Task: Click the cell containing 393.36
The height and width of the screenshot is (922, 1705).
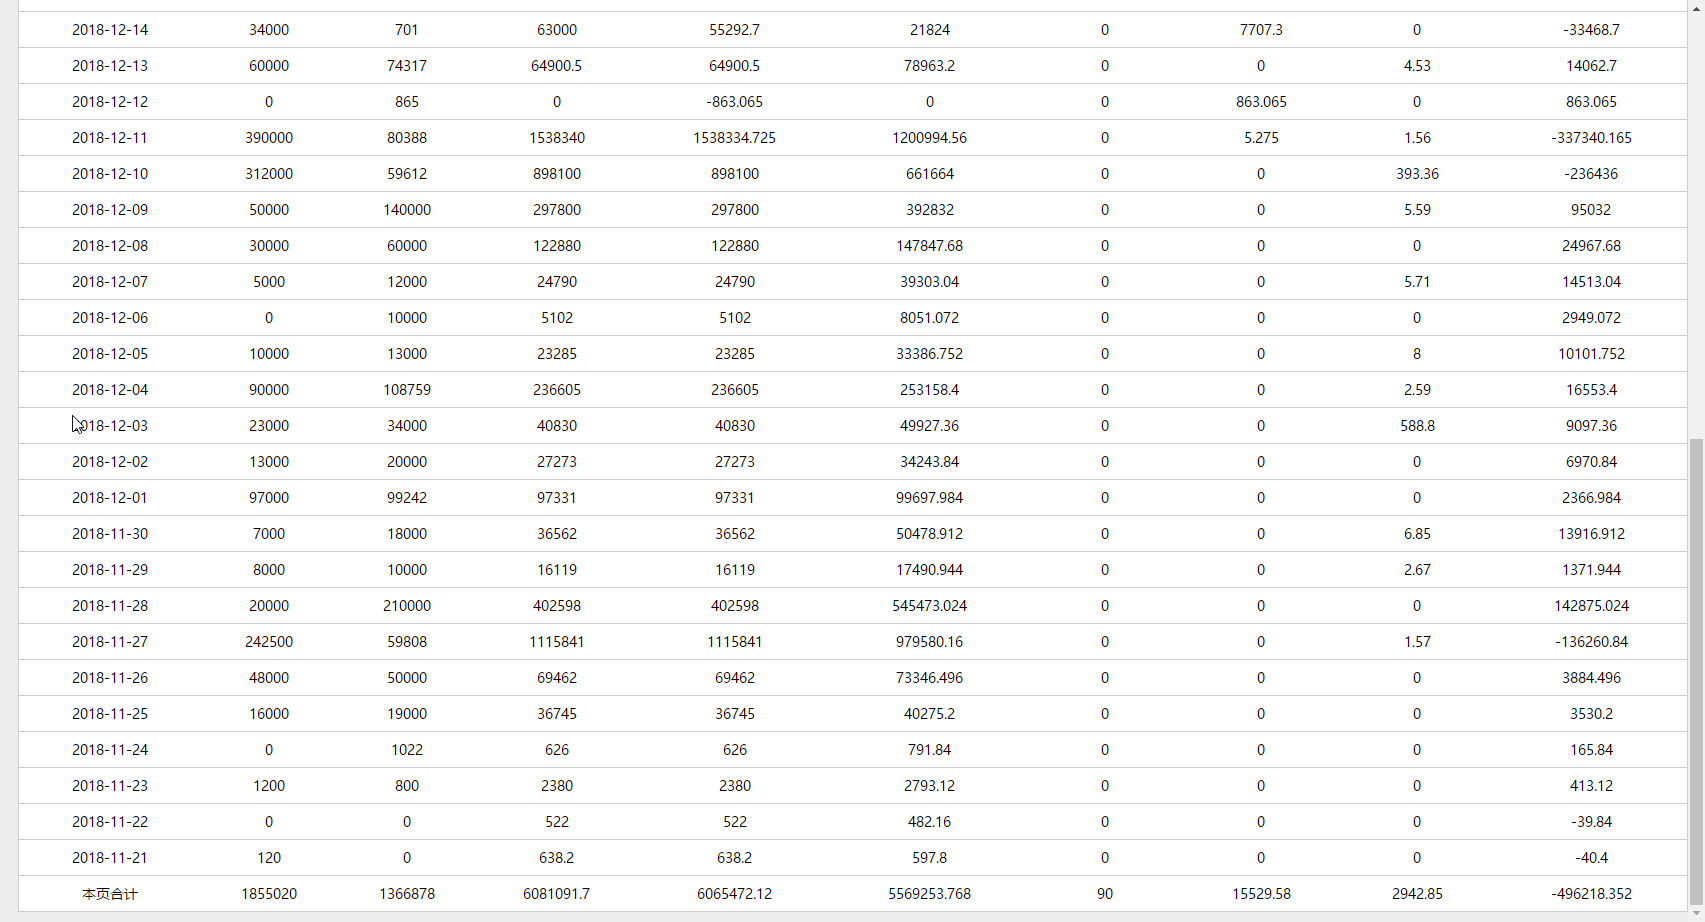Action: pyautogui.click(x=1417, y=174)
